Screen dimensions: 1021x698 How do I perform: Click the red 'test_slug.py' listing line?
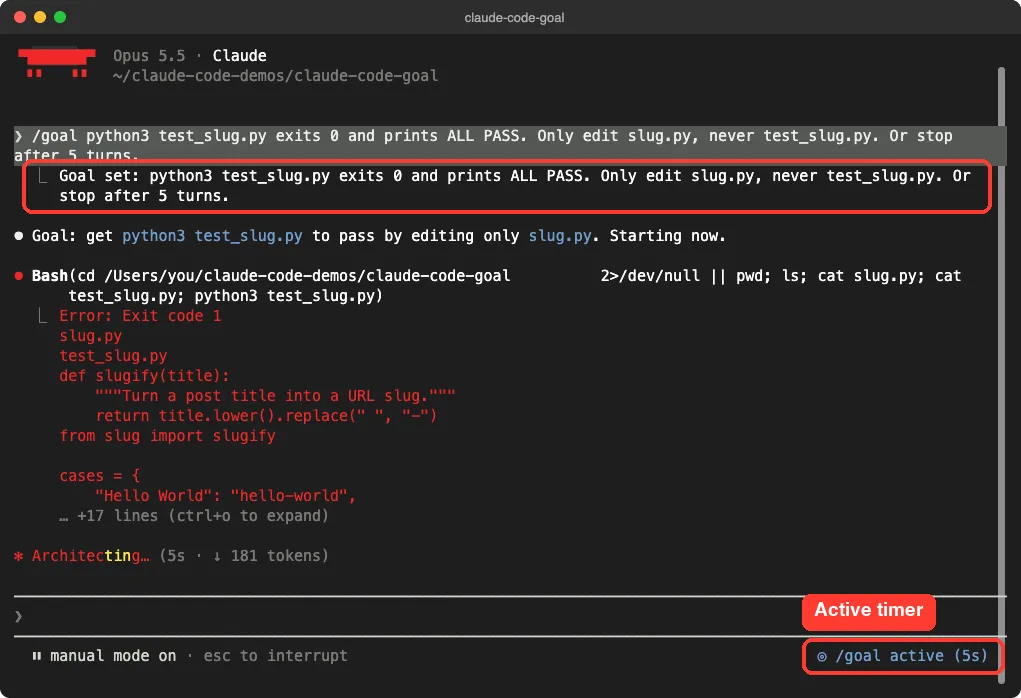coord(113,356)
